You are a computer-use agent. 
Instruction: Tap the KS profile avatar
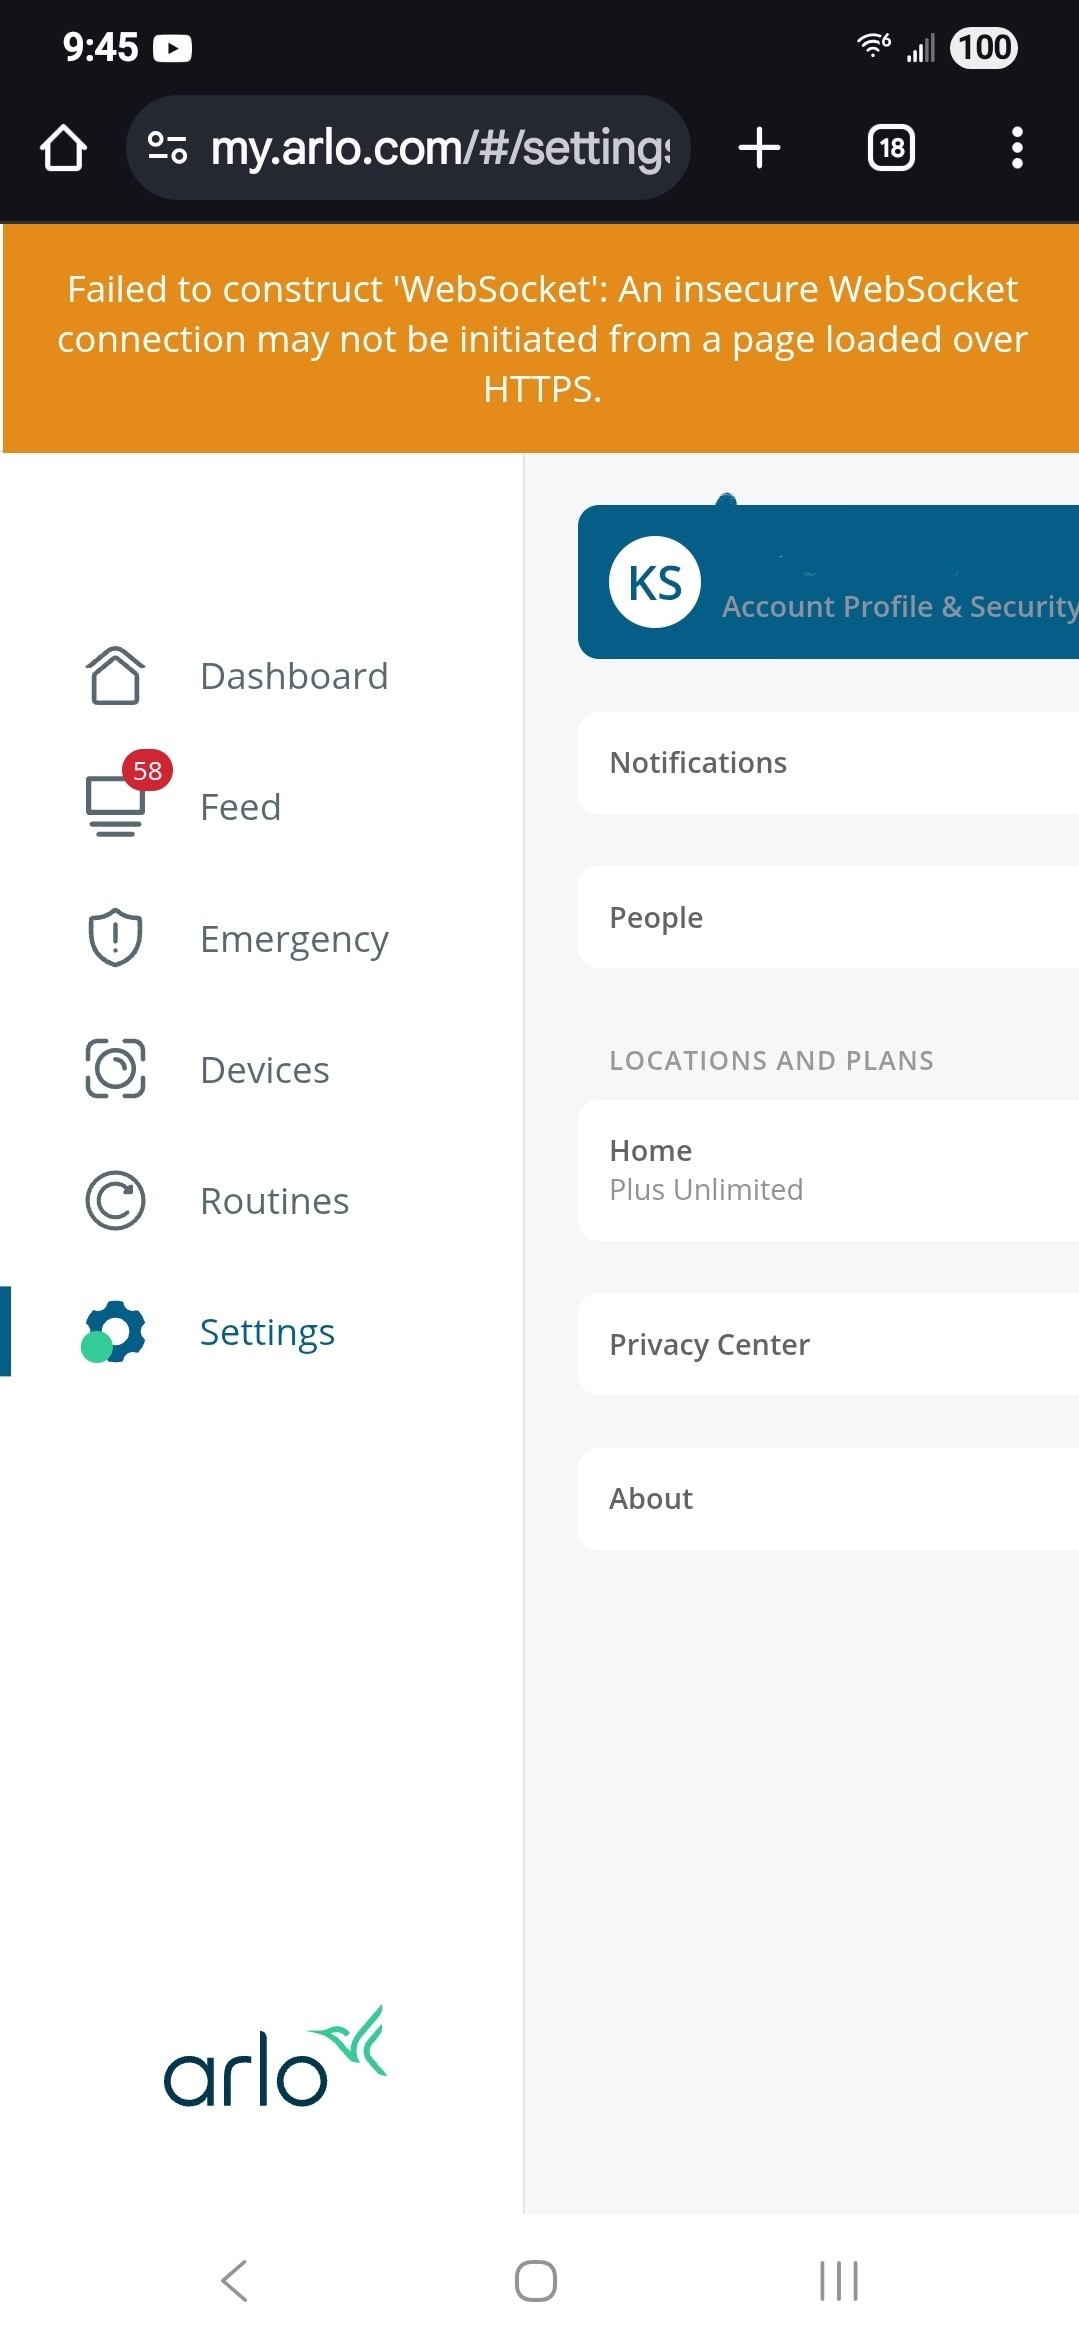pos(655,583)
